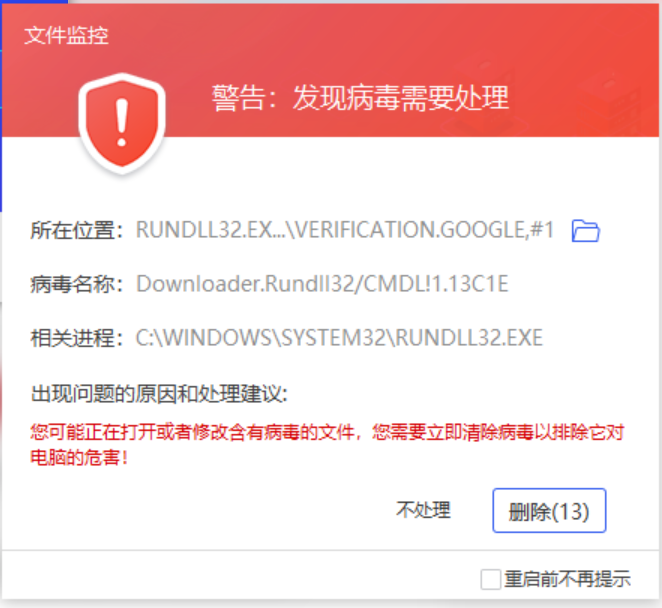Select the C:\WINDOWS\SYSTEM32\RUNDLL32.EXE process path
This screenshot has width=662, height=608.
[x=339, y=338]
